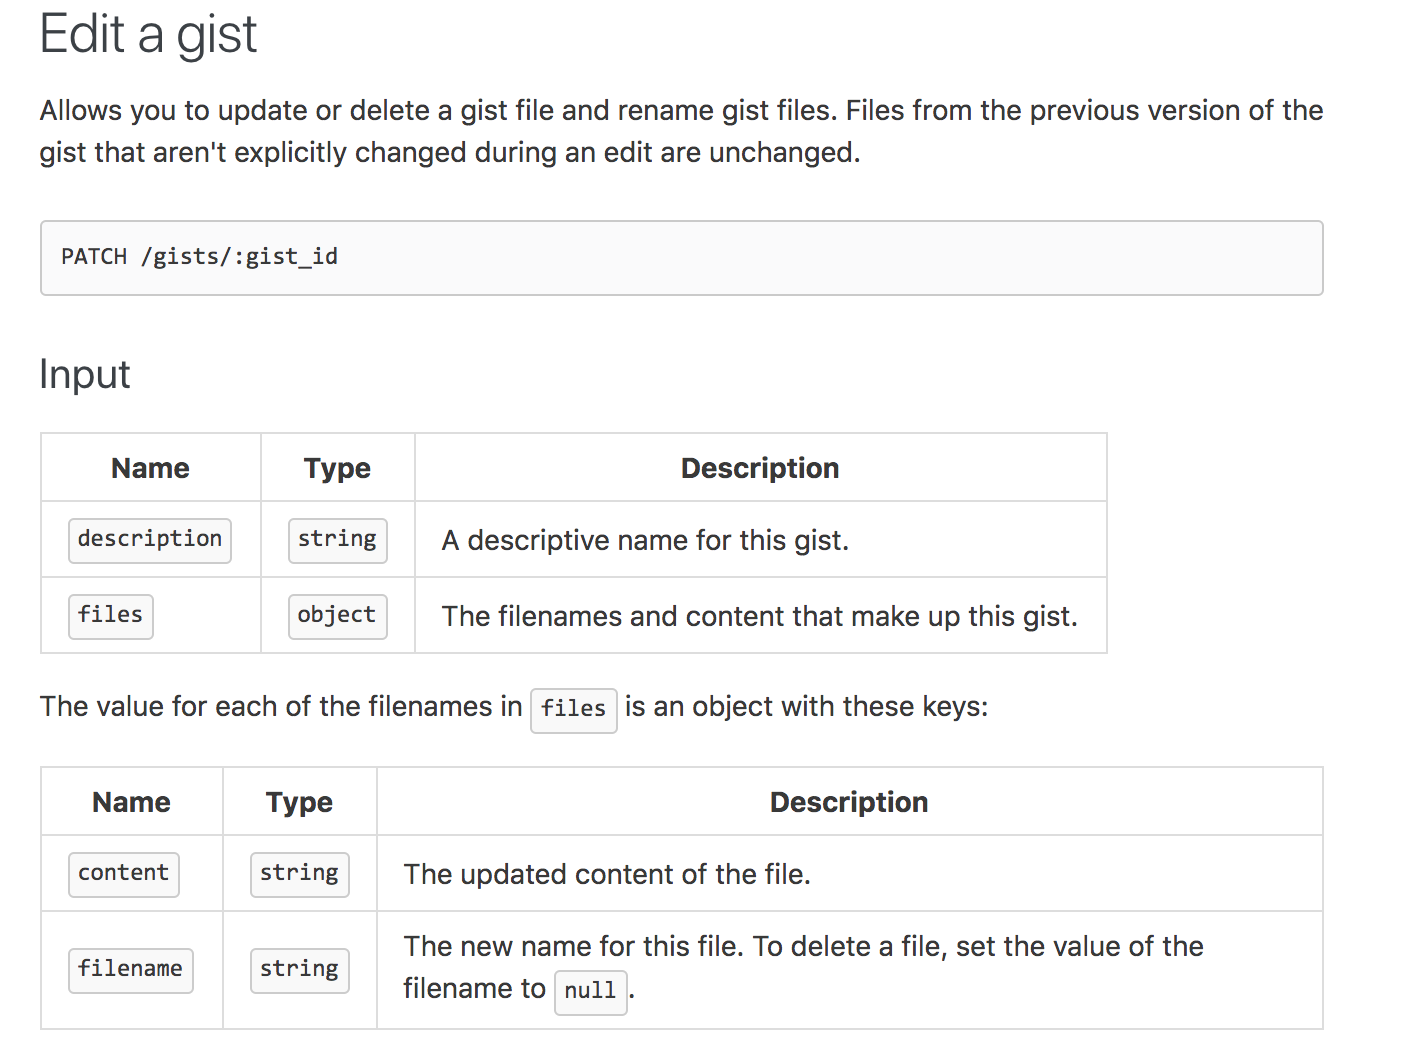
Task: Click the 'filename' parameter code tag
Action: click(130, 970)
